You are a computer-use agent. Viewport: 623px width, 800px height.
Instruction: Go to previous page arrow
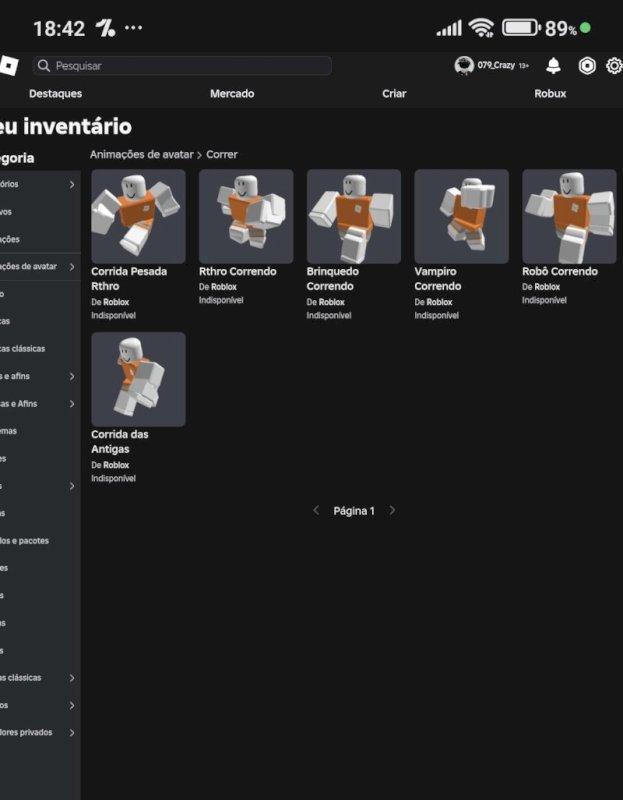click(x=316, y=510)
